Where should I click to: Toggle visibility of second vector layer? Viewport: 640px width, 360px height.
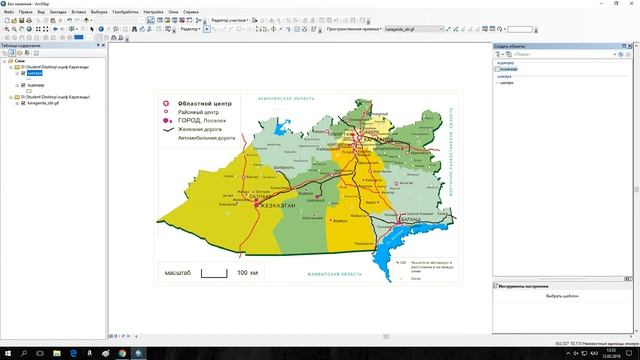23,85
